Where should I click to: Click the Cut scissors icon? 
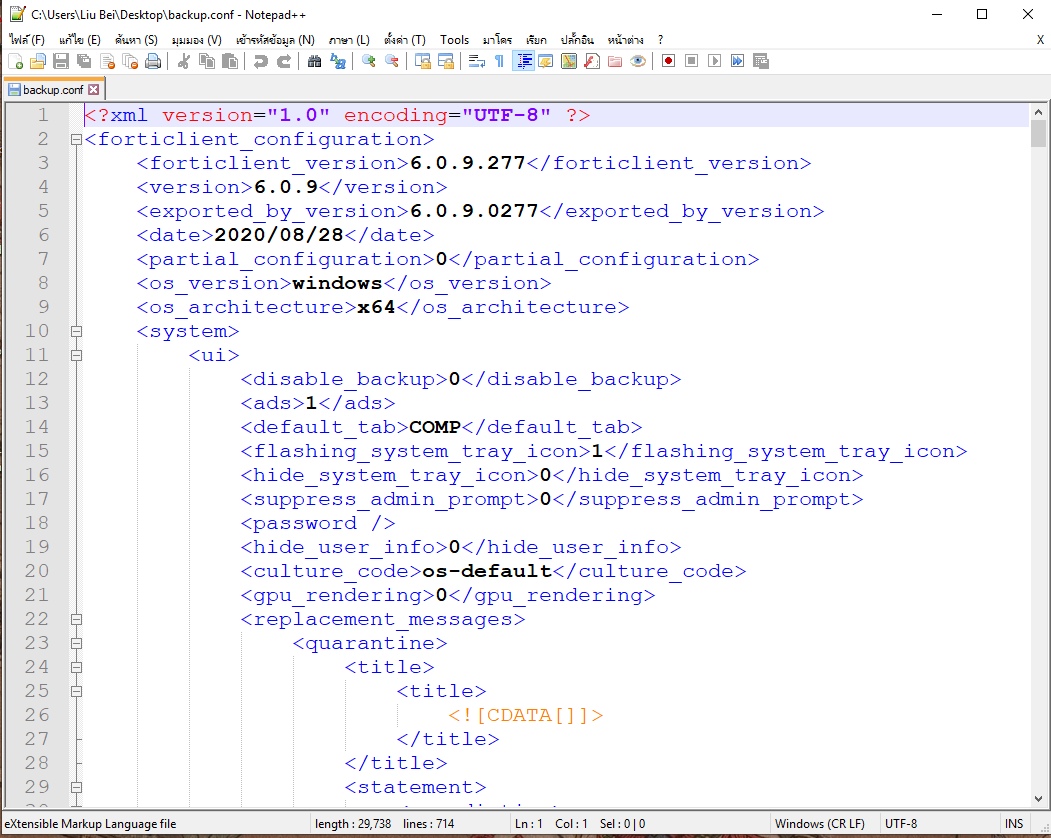(x=183, y=62)
